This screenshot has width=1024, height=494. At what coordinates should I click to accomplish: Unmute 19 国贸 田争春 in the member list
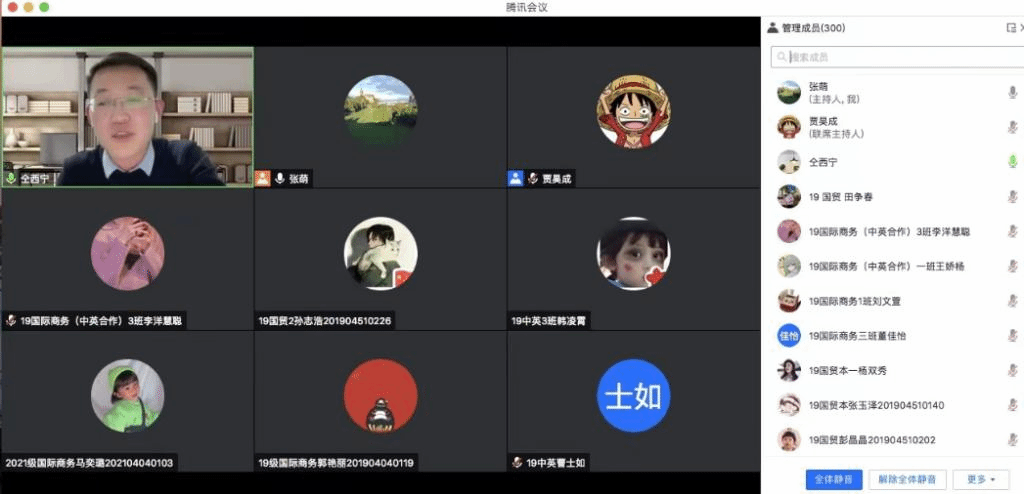(1011, 197)
